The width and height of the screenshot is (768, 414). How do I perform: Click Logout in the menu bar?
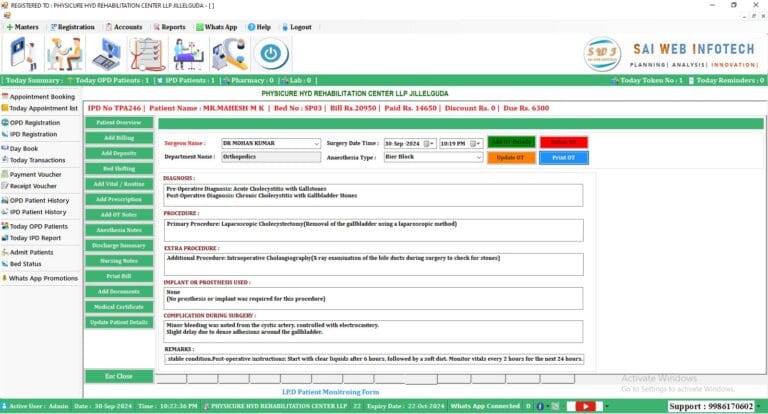tap(297, 27)
